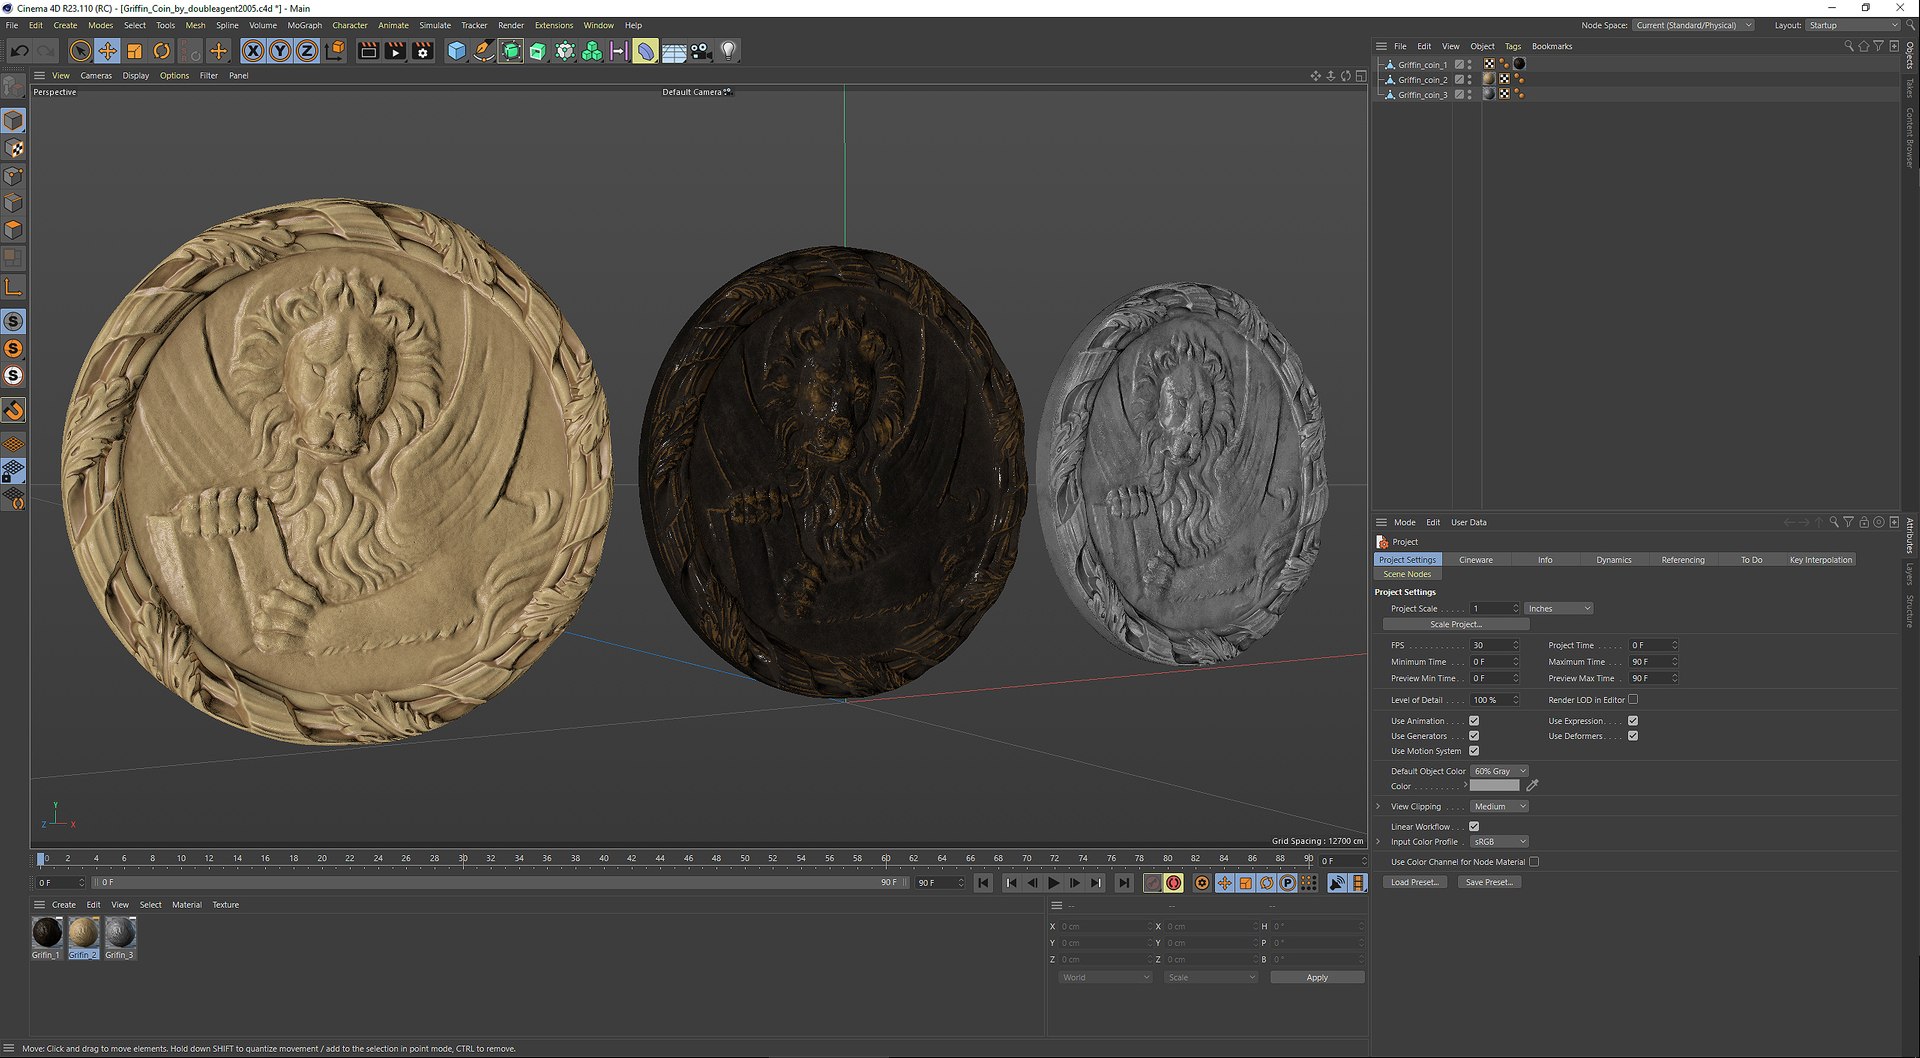1920x1058 pixels.
Task: Open the MoGraph Cloner icon
Action: pyautogui.click(x=592, y=51)
